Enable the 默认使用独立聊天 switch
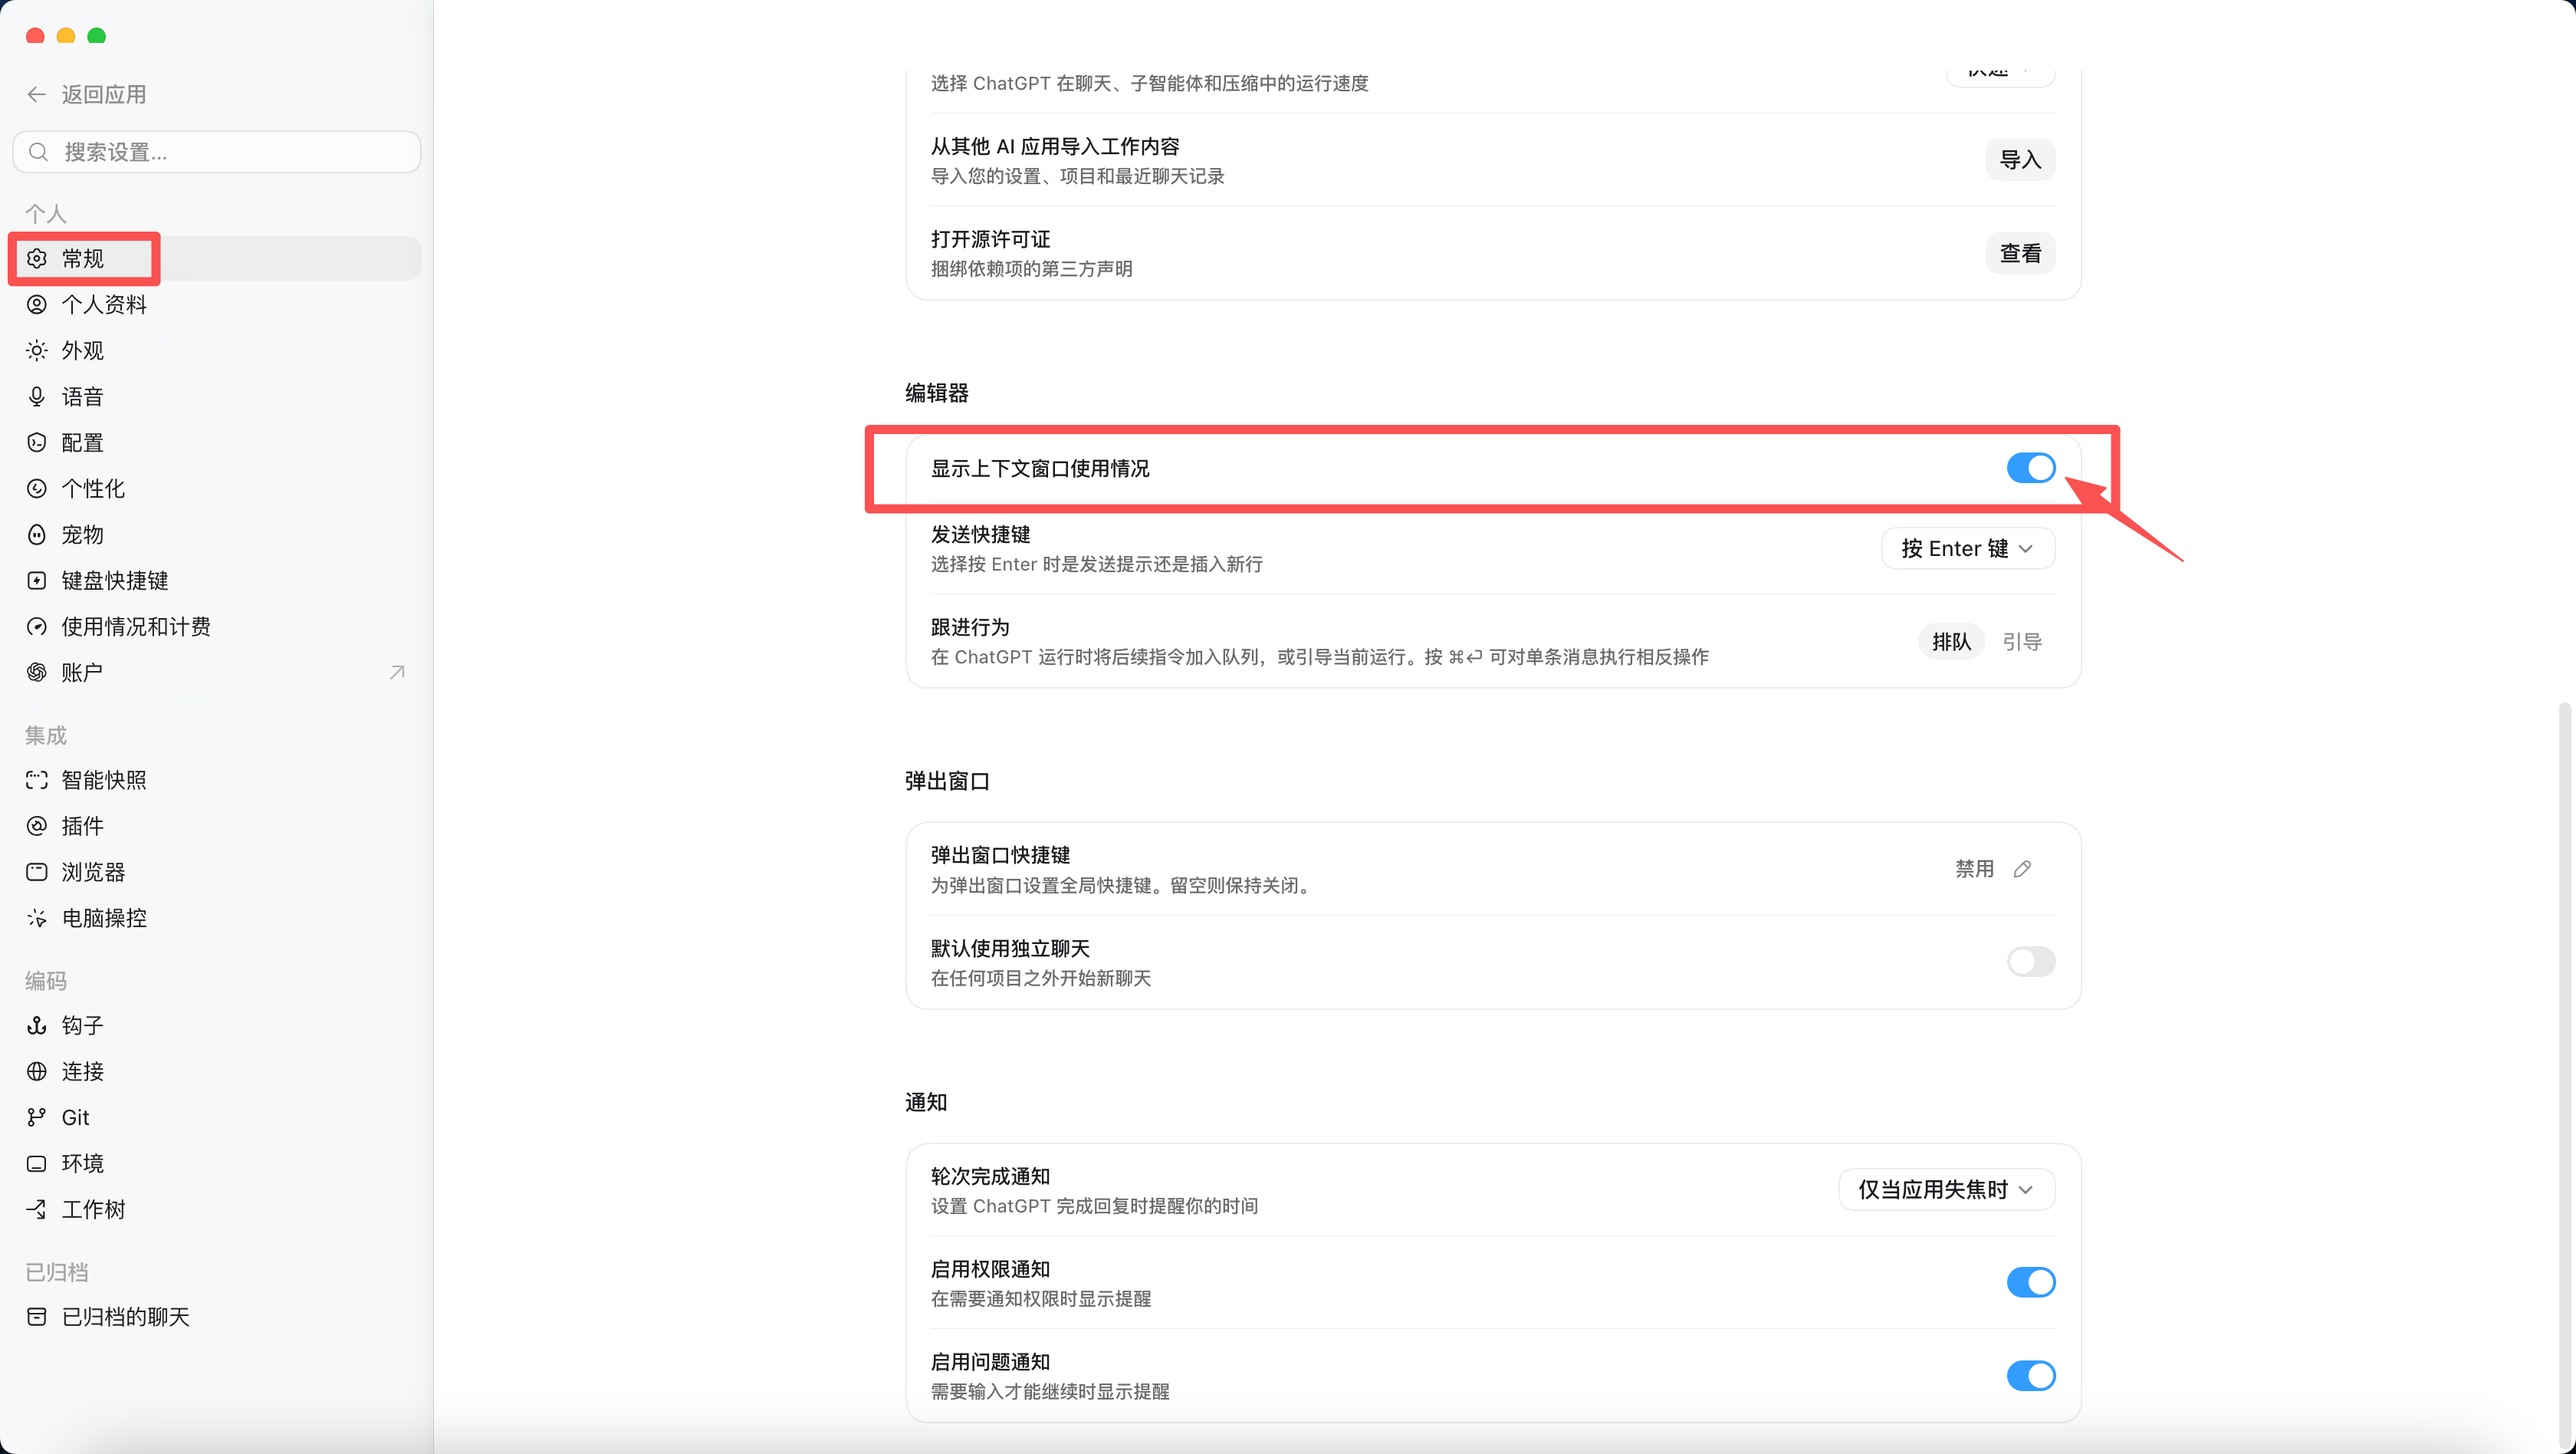Viewport: 2576px width, 1454px height. coord(2030,962)
